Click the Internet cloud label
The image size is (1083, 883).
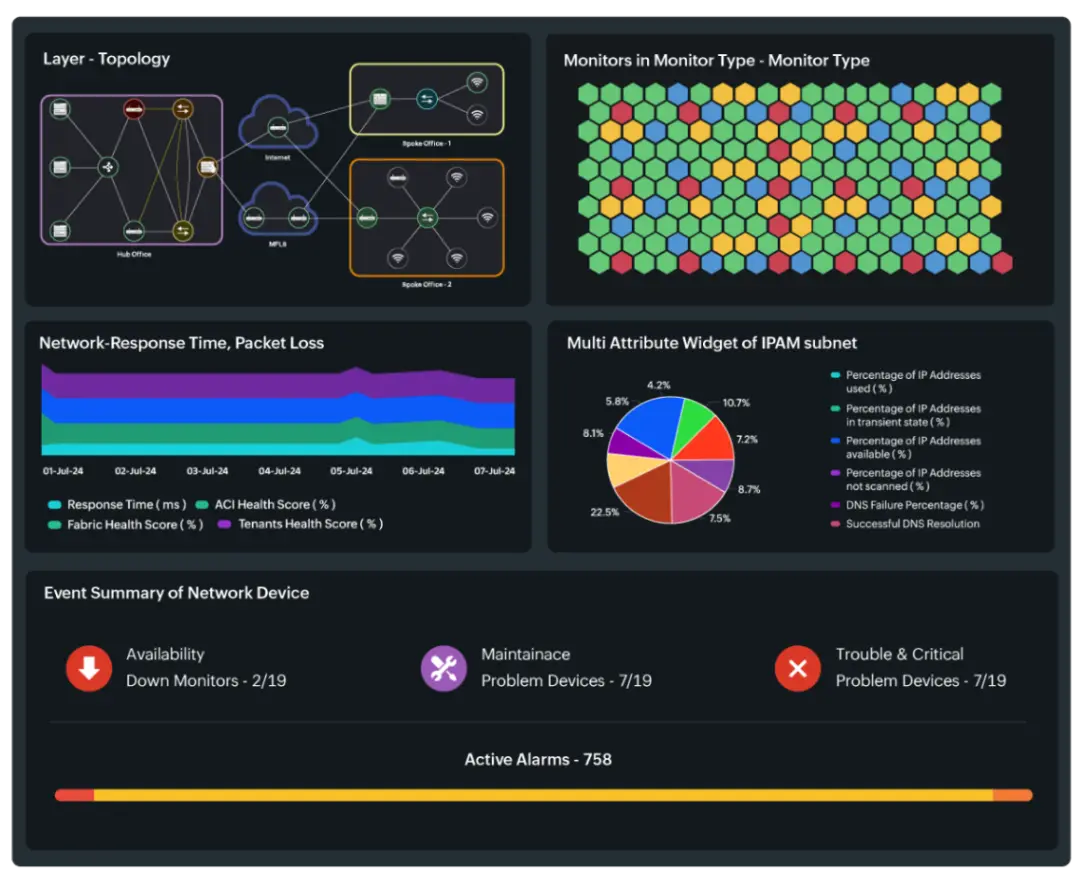[x=278, y=158]
